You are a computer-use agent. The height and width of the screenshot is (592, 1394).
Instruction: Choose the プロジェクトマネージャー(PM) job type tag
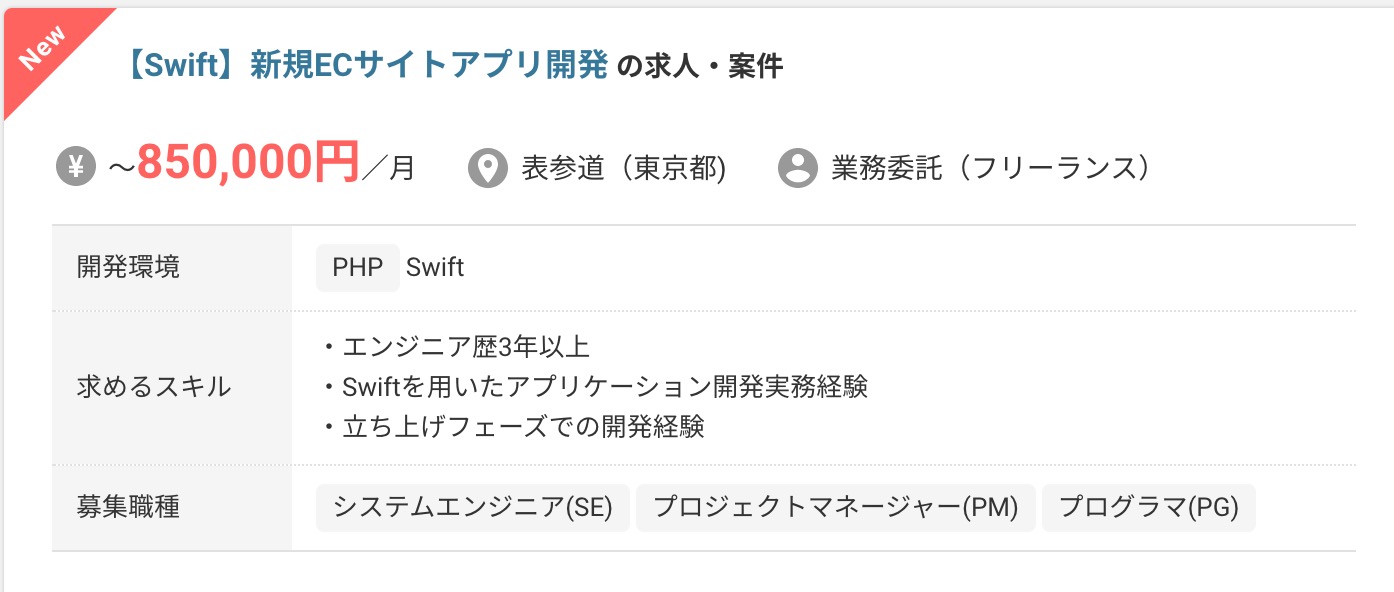pyautogui.click(x=836, y=508)
